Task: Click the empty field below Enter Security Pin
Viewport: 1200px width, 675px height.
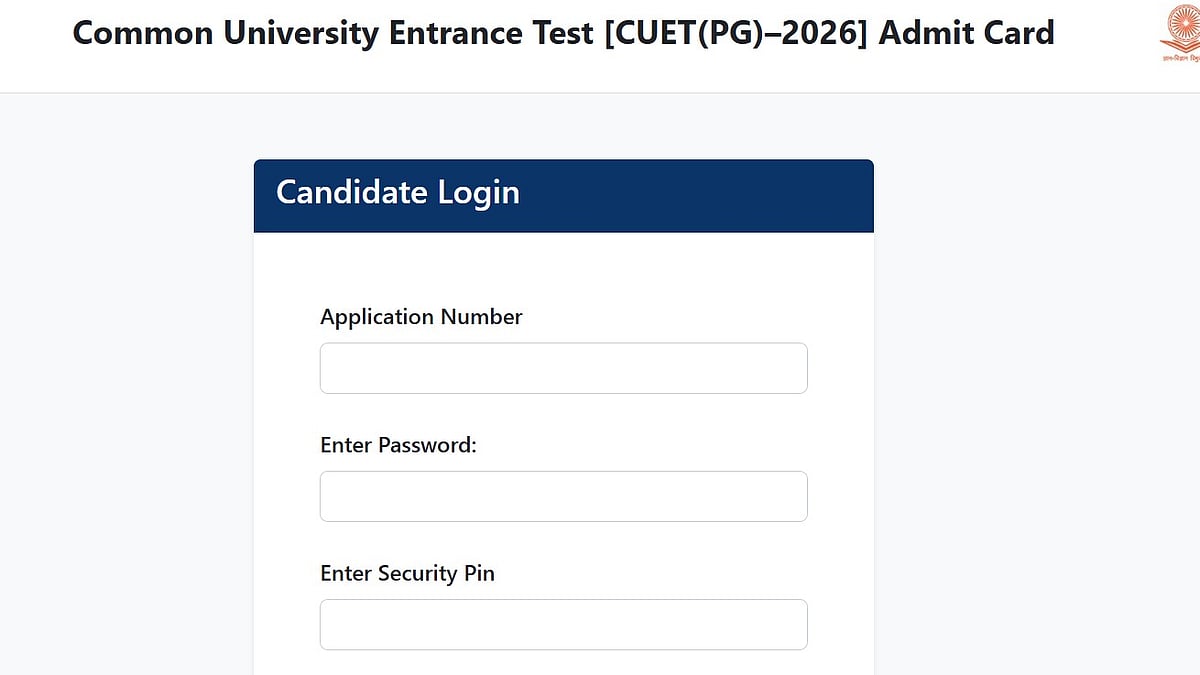Action: pyautogui.click(x=563, y=623)
